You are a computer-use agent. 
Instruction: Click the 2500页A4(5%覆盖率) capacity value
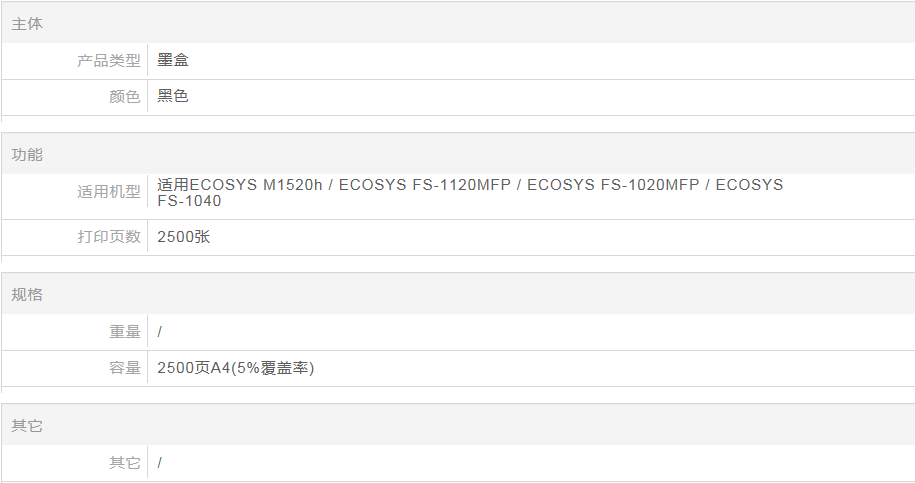[x=236, y=368]
